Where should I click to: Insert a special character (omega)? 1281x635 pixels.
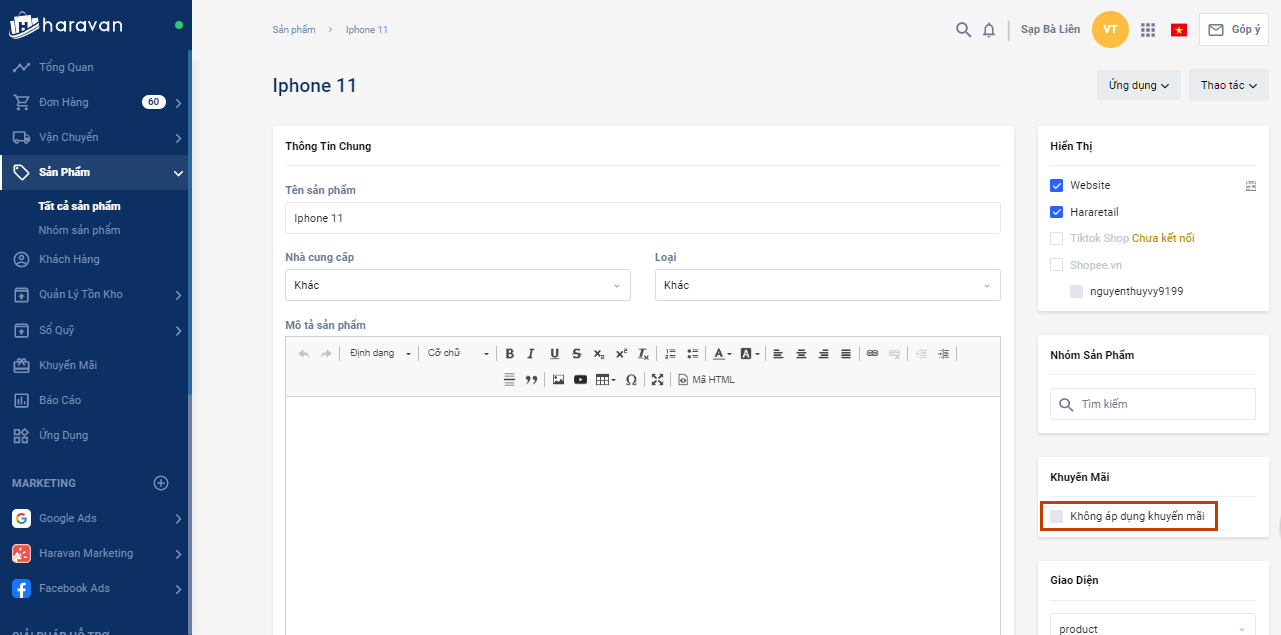631,379
